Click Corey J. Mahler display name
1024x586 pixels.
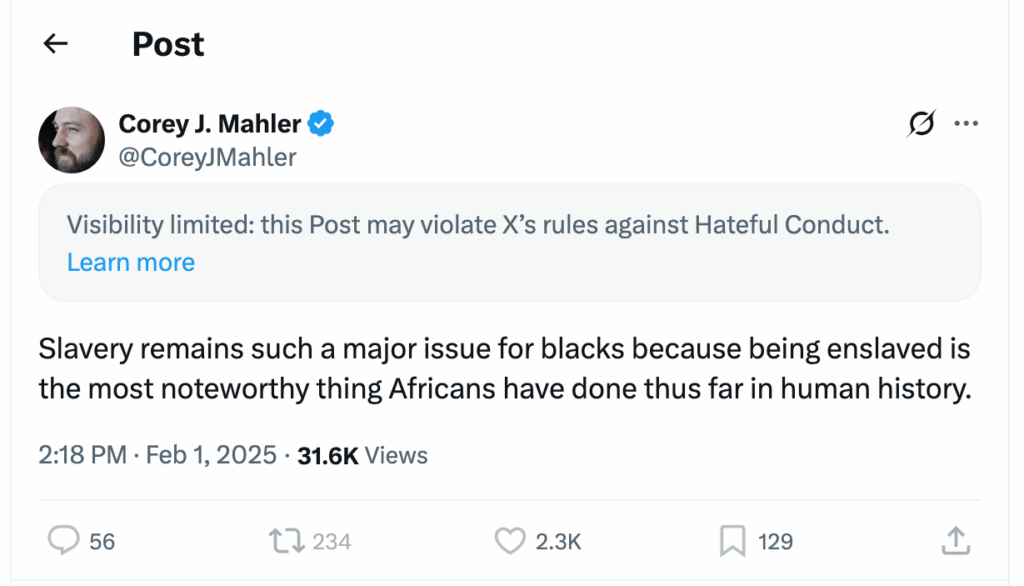tap(211, 123)
